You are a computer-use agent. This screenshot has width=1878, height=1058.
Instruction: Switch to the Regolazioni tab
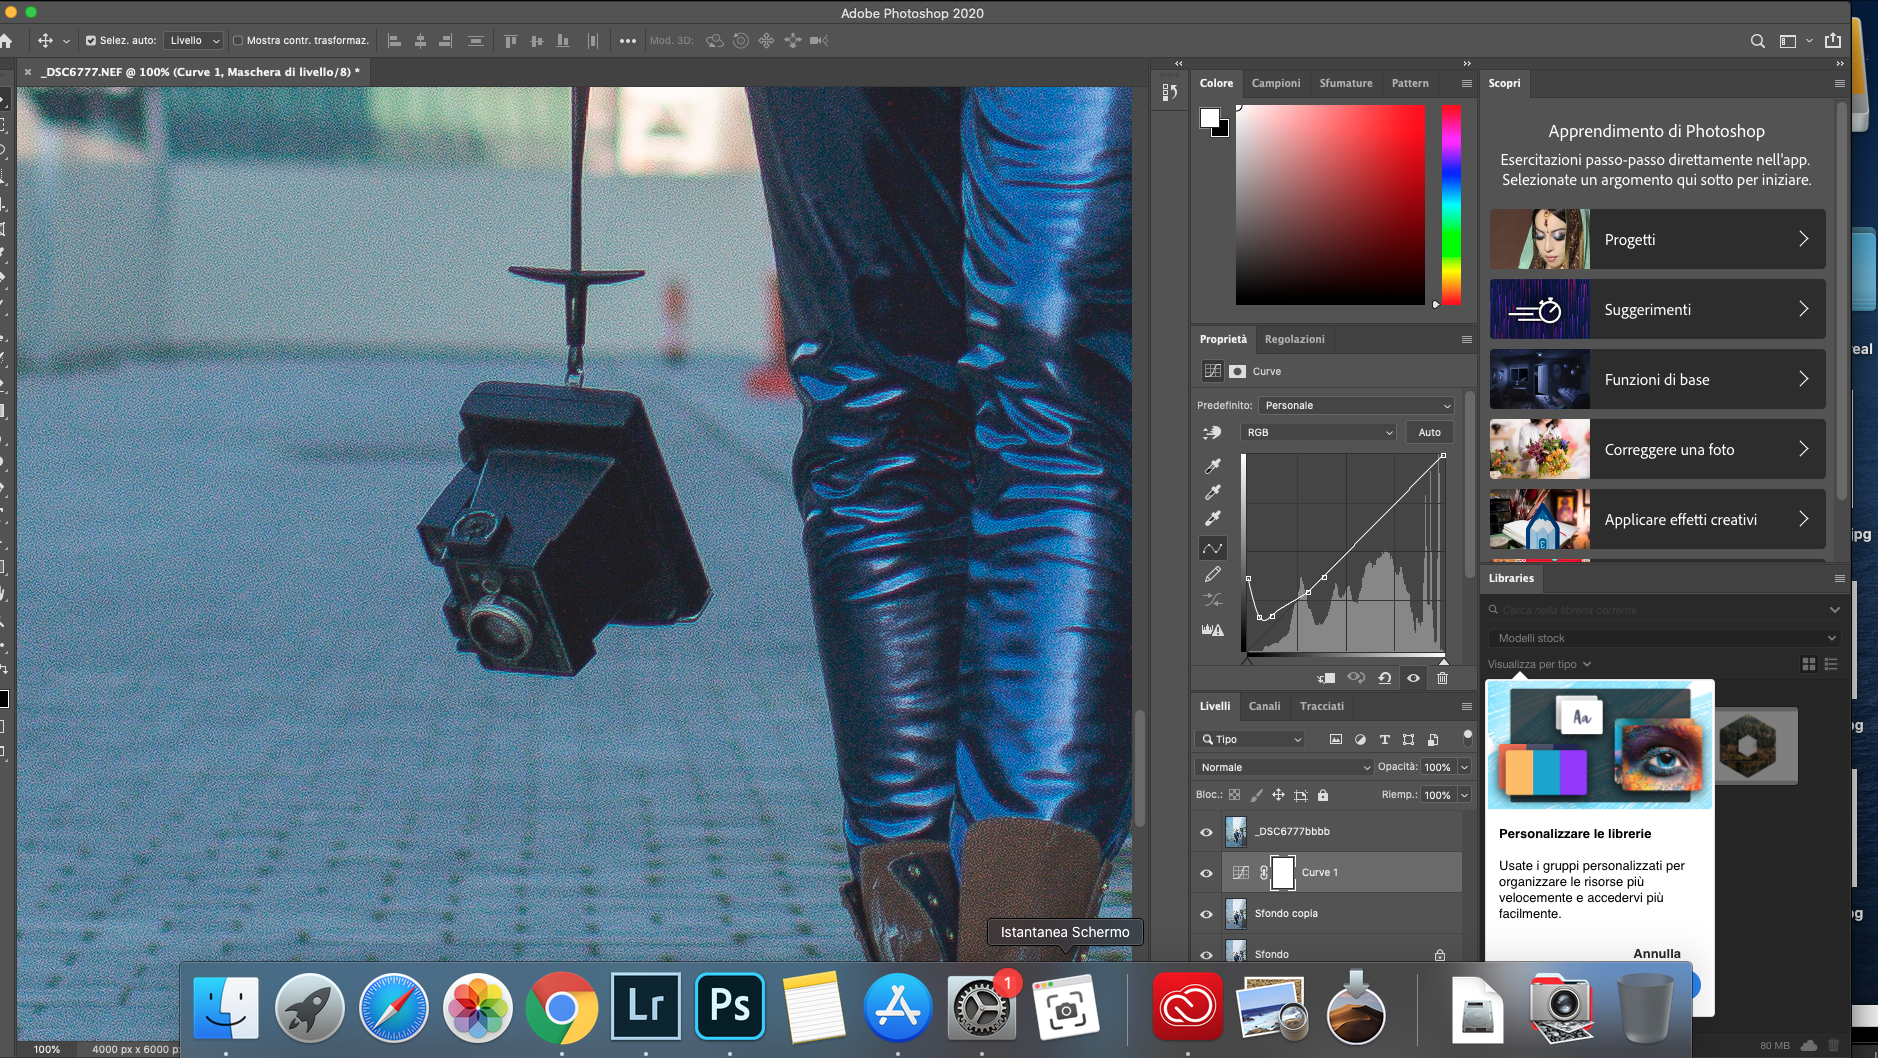1294,339
